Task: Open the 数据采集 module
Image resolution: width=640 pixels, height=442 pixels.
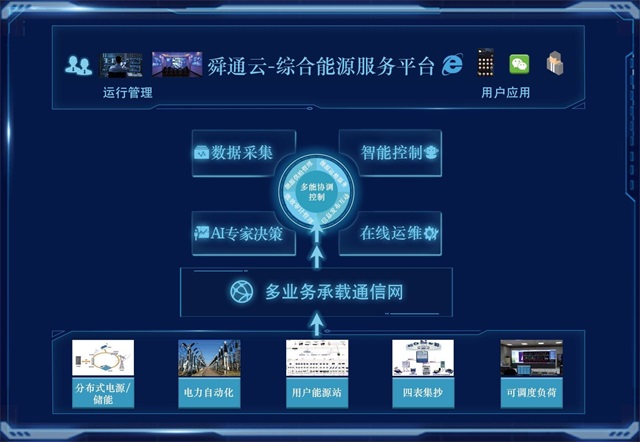Action: (244, 153)
